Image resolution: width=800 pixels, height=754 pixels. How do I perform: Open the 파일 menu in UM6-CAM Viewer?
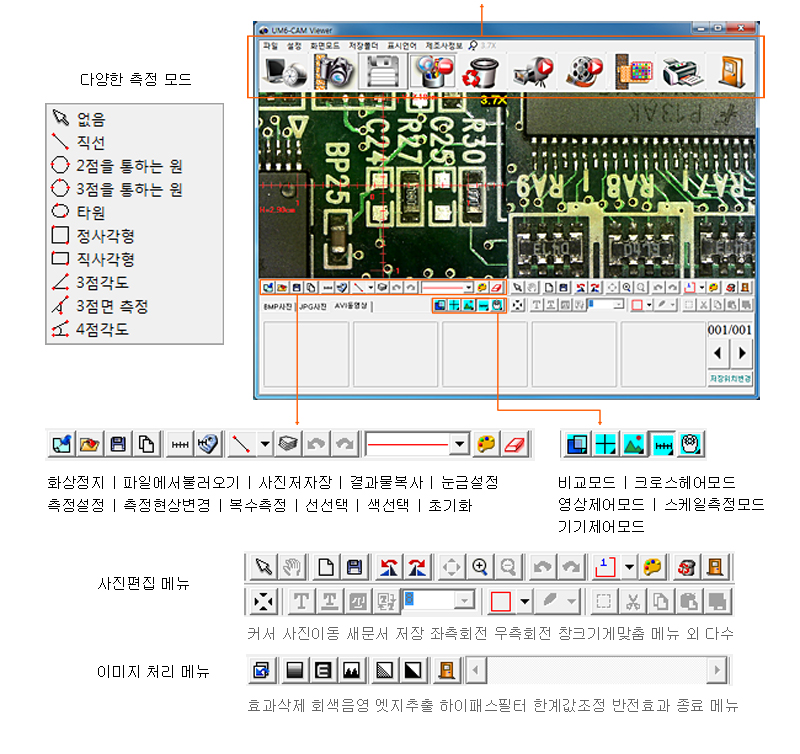[270, 46]
